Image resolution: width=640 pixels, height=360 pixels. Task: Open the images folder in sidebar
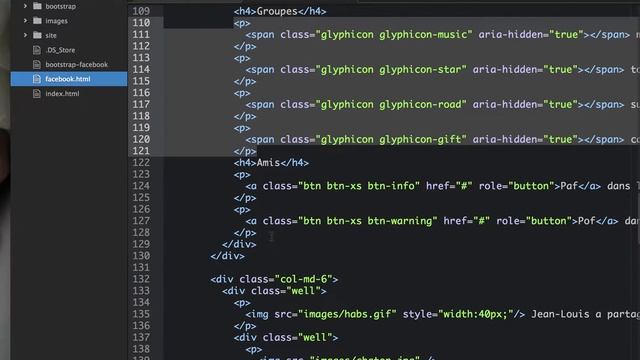(56, 21)
